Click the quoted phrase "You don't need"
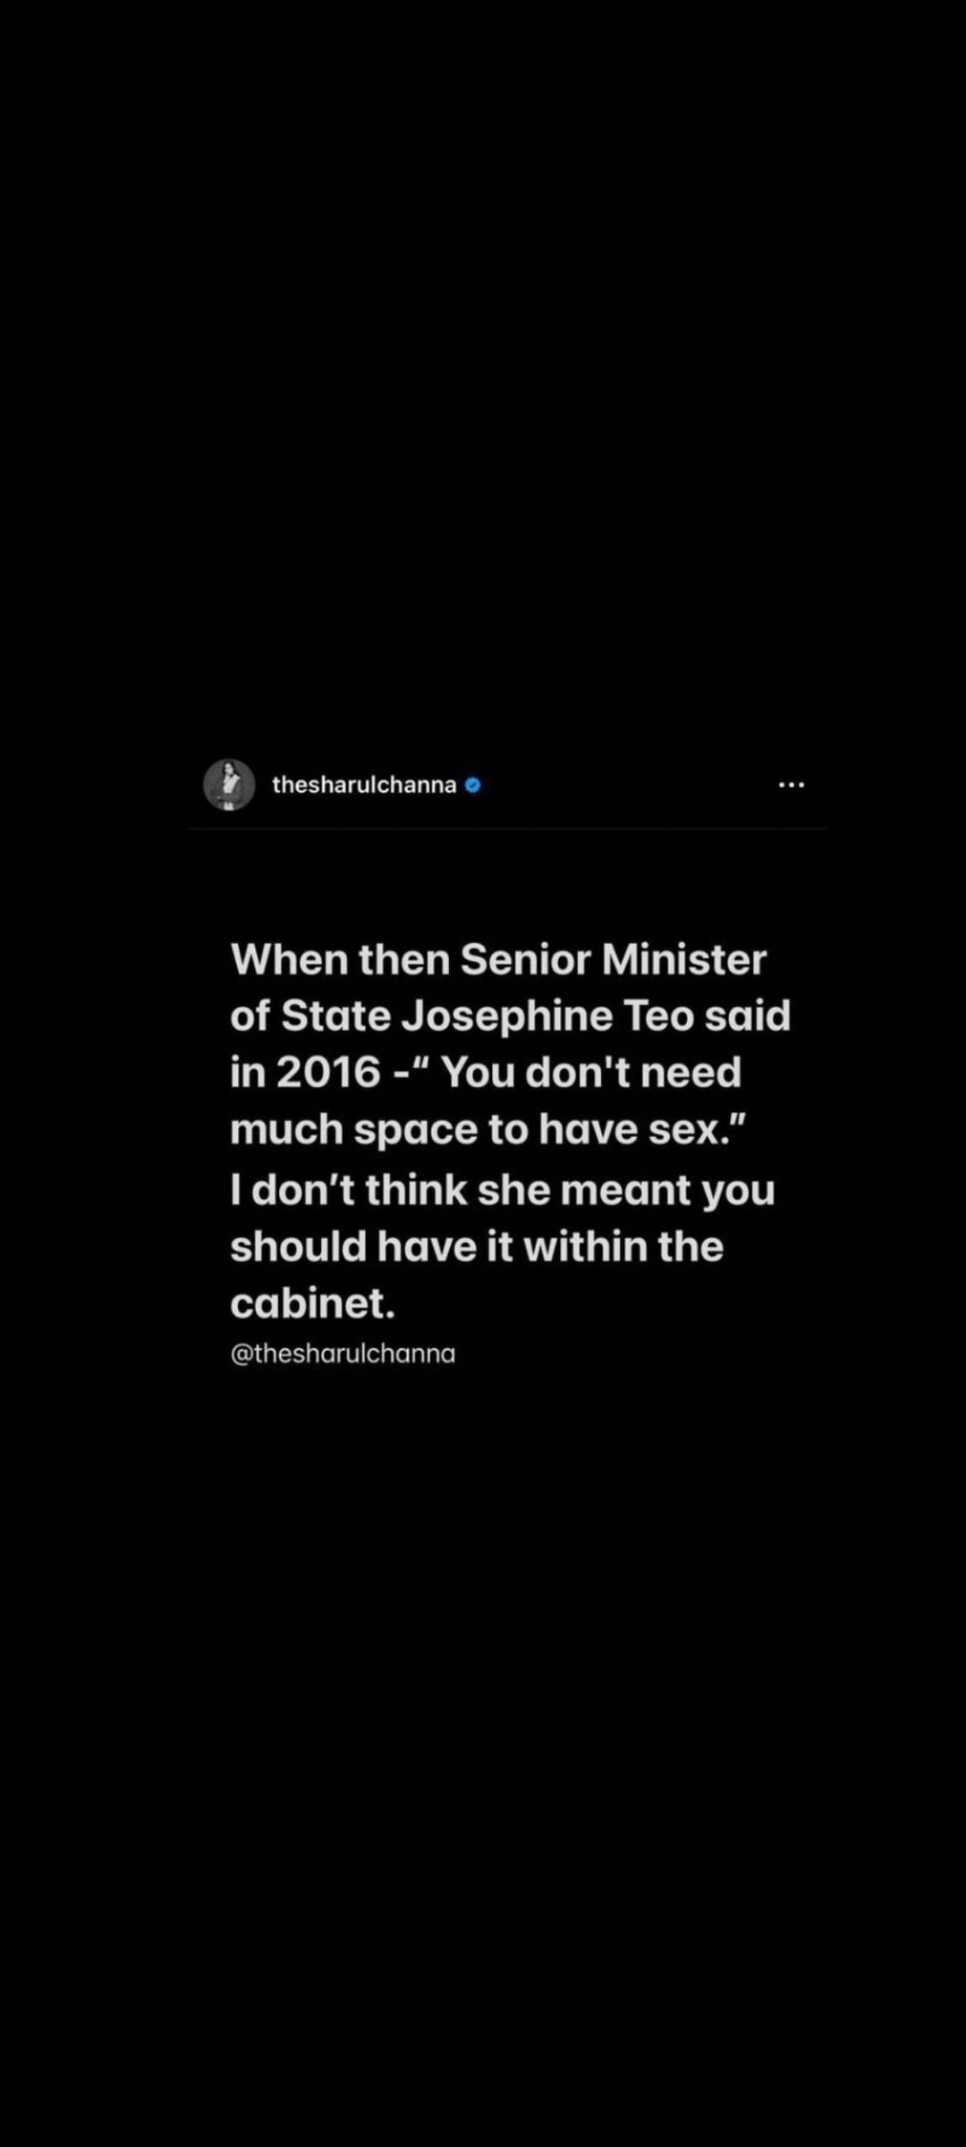966x2147 pixels. 591,1073
